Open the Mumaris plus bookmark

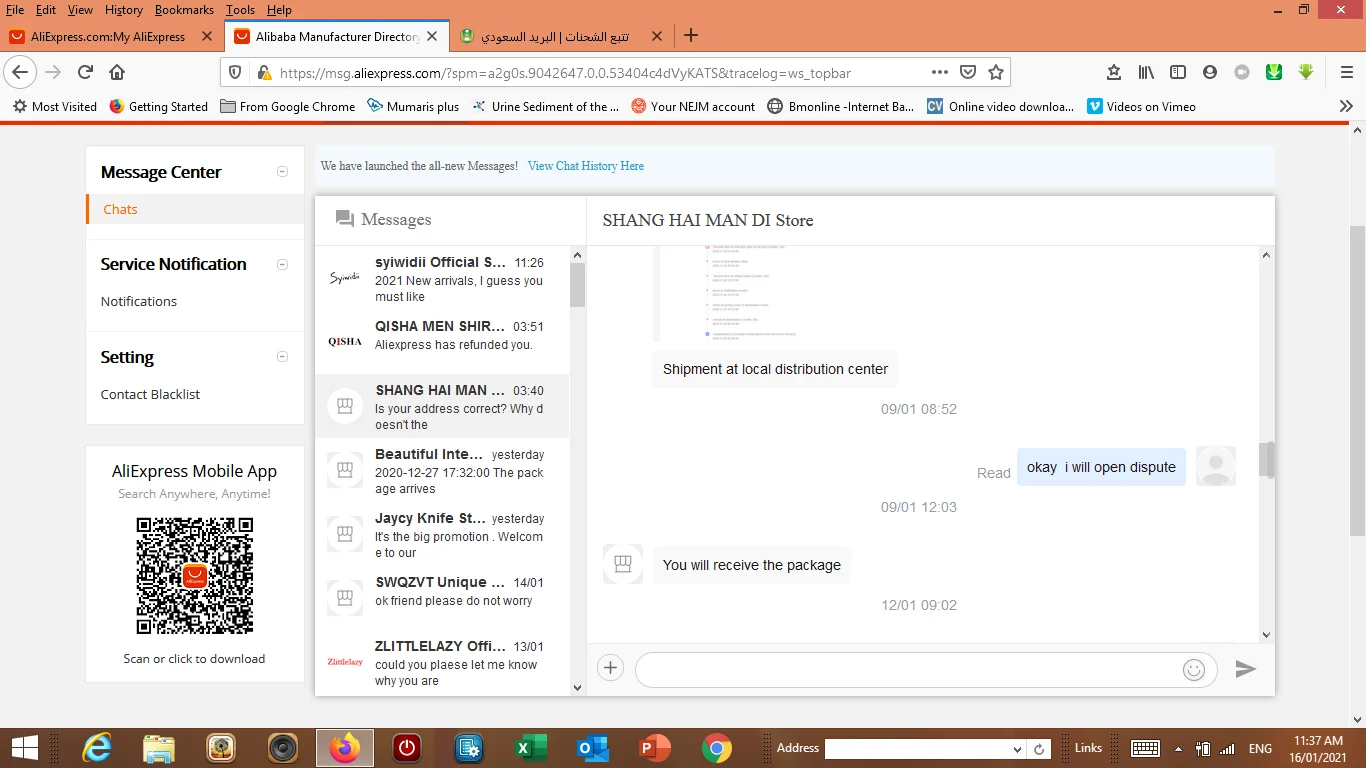pos(413,106)
